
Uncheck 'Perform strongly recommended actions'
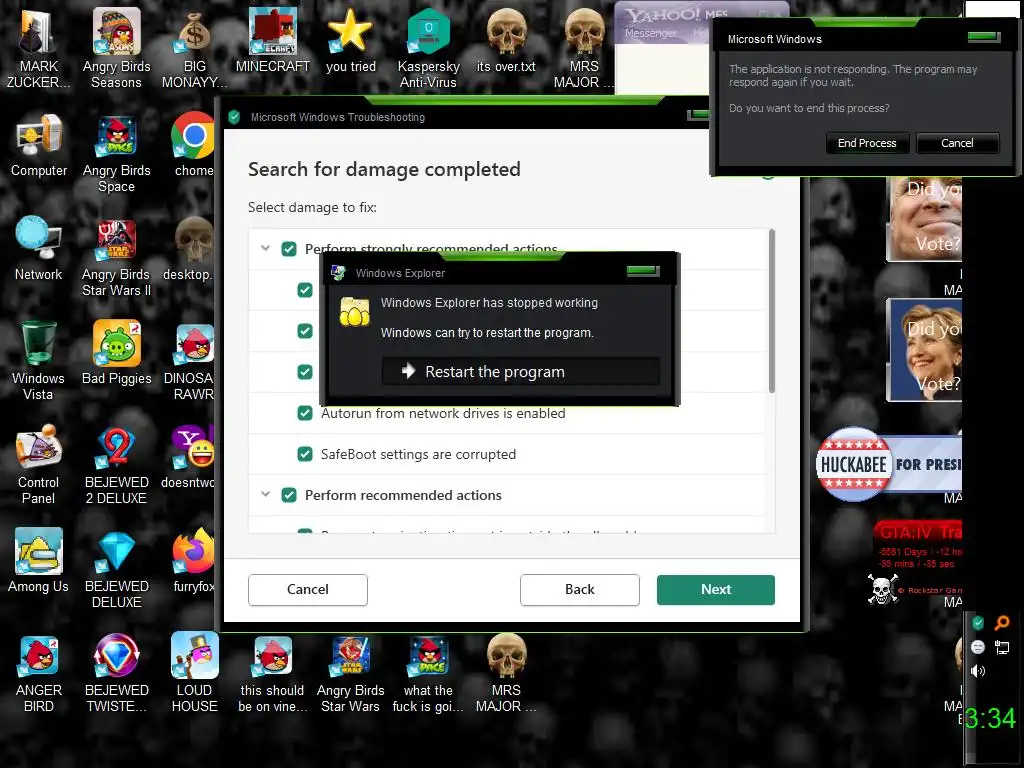click(289, 249)
